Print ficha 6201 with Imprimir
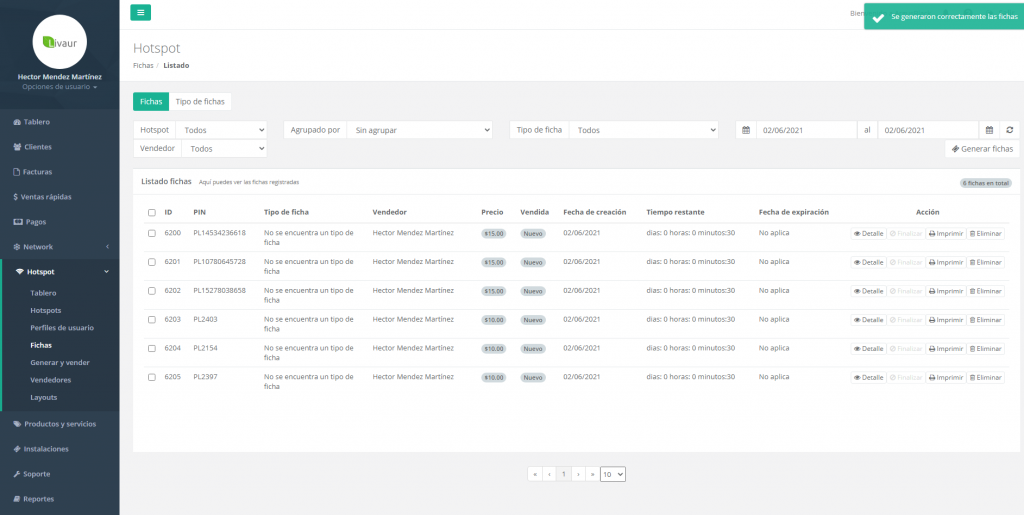The width and height of the screenshot is (1024, 515). tap(946, 262)
